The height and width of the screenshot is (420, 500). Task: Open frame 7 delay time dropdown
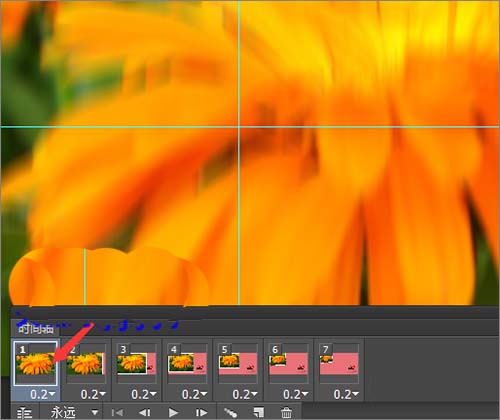tap(346, 394)
